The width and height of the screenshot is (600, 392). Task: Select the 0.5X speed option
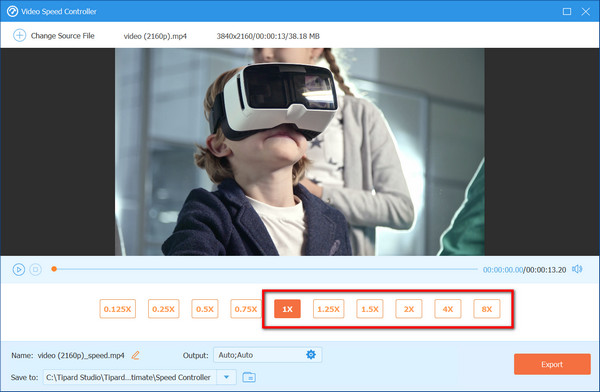point(205,309)
